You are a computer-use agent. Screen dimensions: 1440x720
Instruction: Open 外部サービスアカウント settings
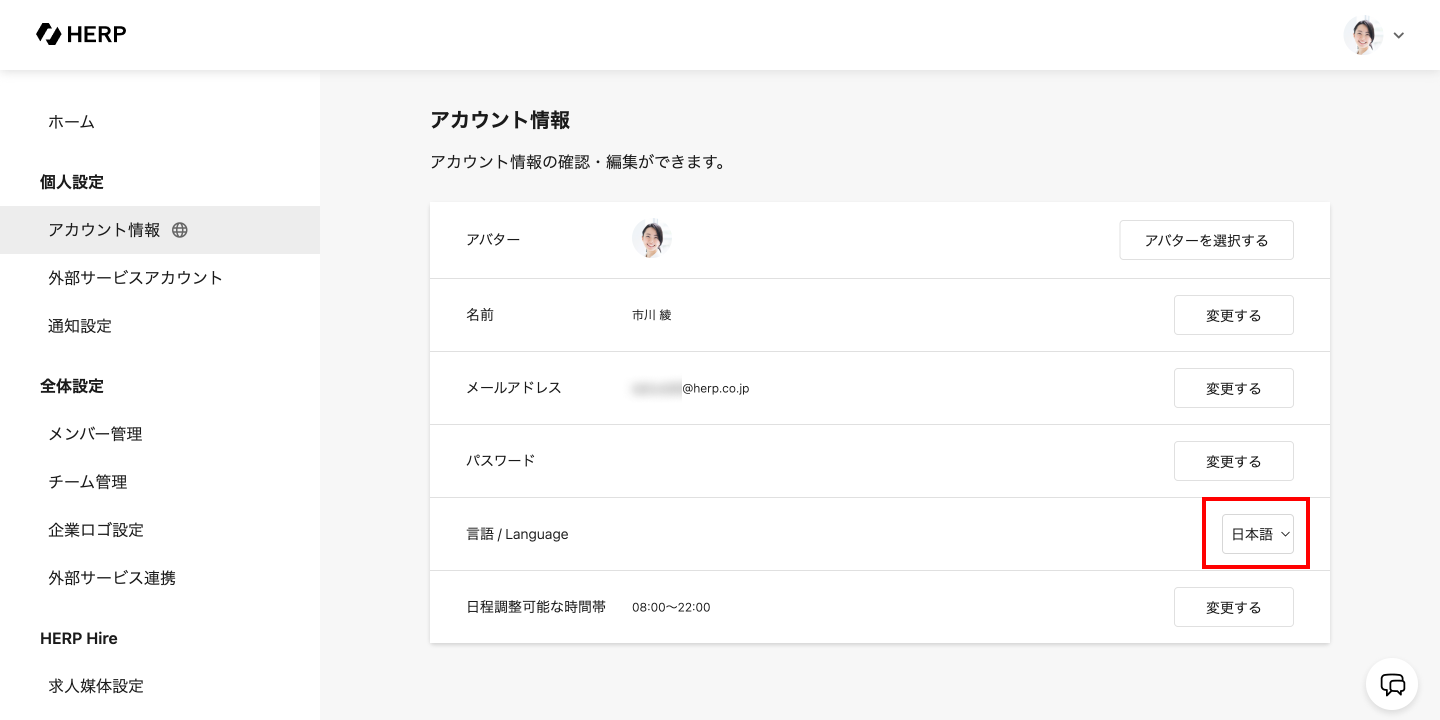click(x=136, y=278)
